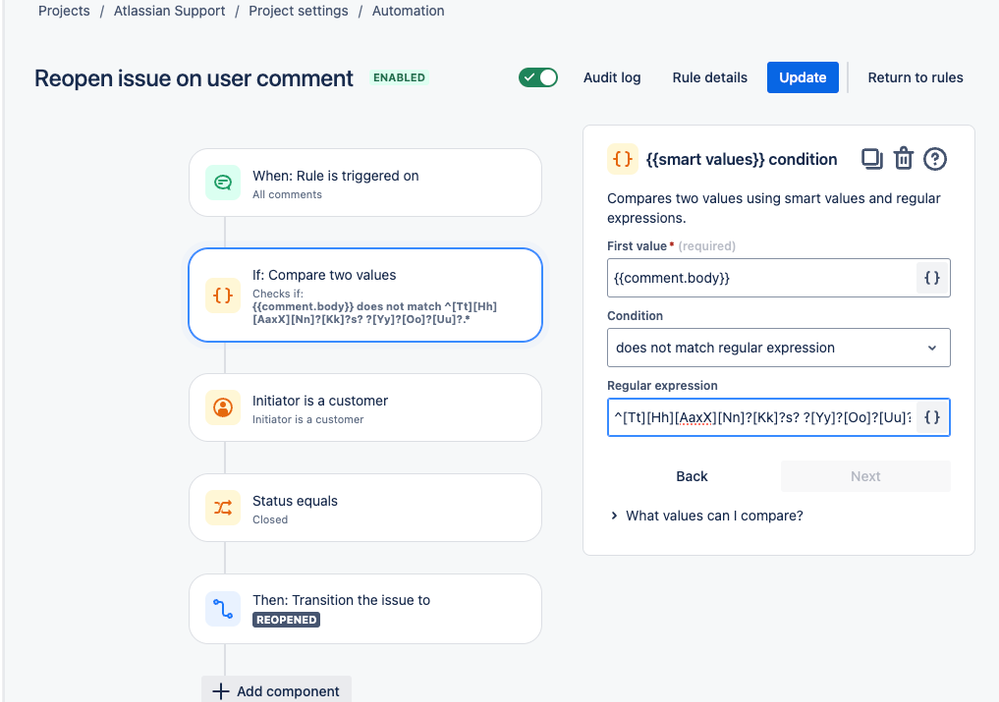Delete condition using the trash icon
Screen dimensions: 999x702
[903, 159]
